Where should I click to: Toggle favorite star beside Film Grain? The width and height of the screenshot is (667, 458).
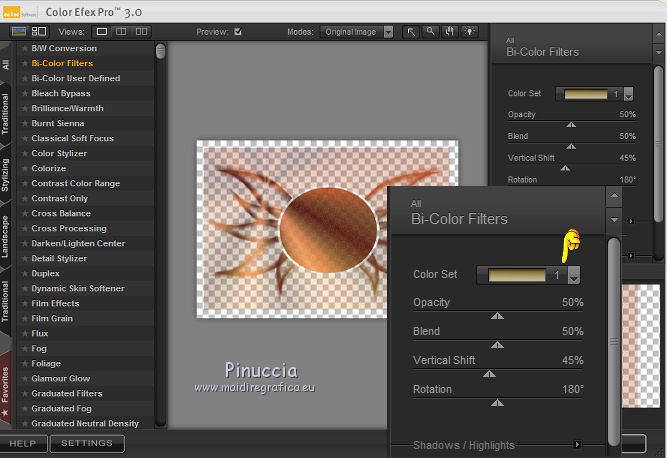pyautogui.click(x=24, y=319)
